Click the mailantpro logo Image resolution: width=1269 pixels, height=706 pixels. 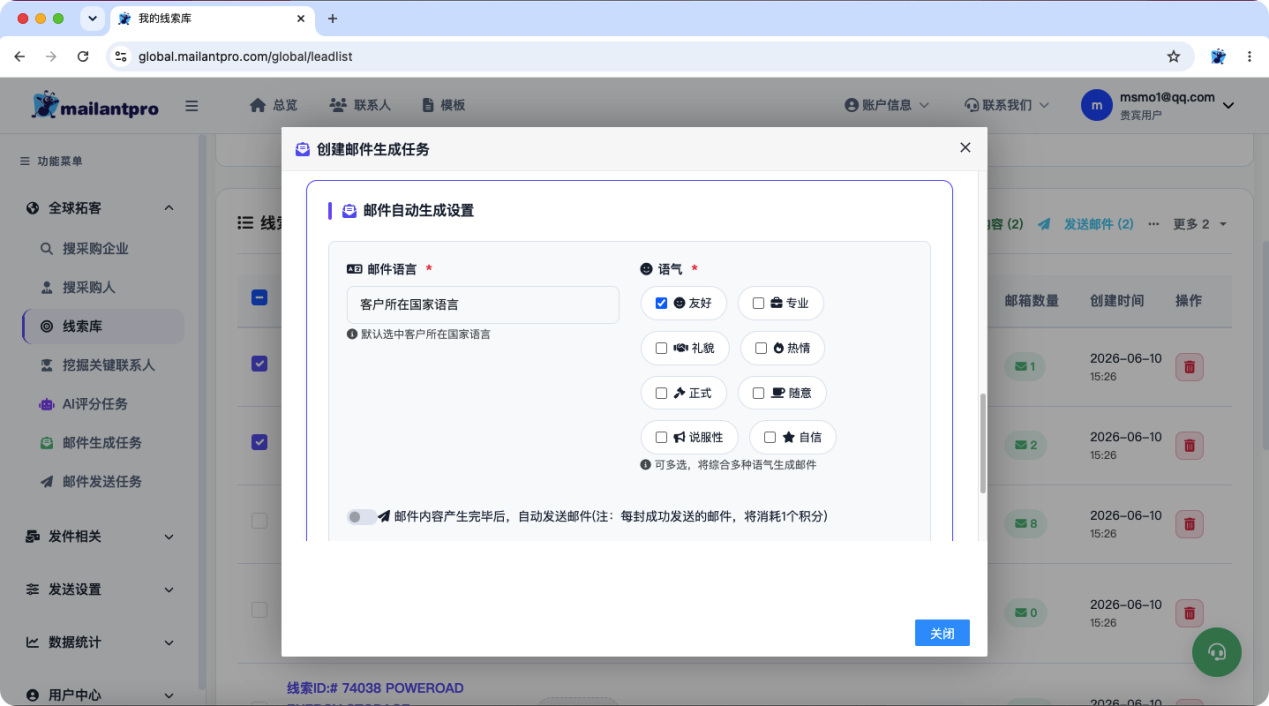94,105
